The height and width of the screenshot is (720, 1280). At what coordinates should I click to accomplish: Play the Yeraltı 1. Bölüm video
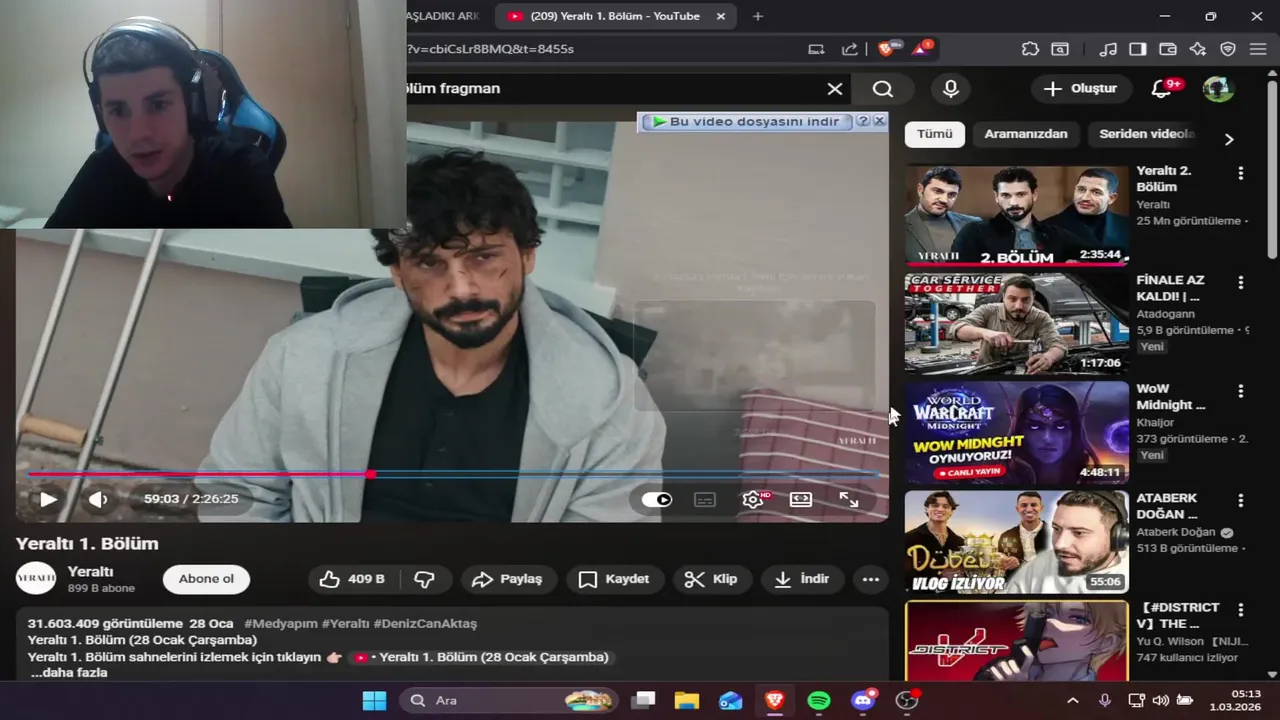48,499
